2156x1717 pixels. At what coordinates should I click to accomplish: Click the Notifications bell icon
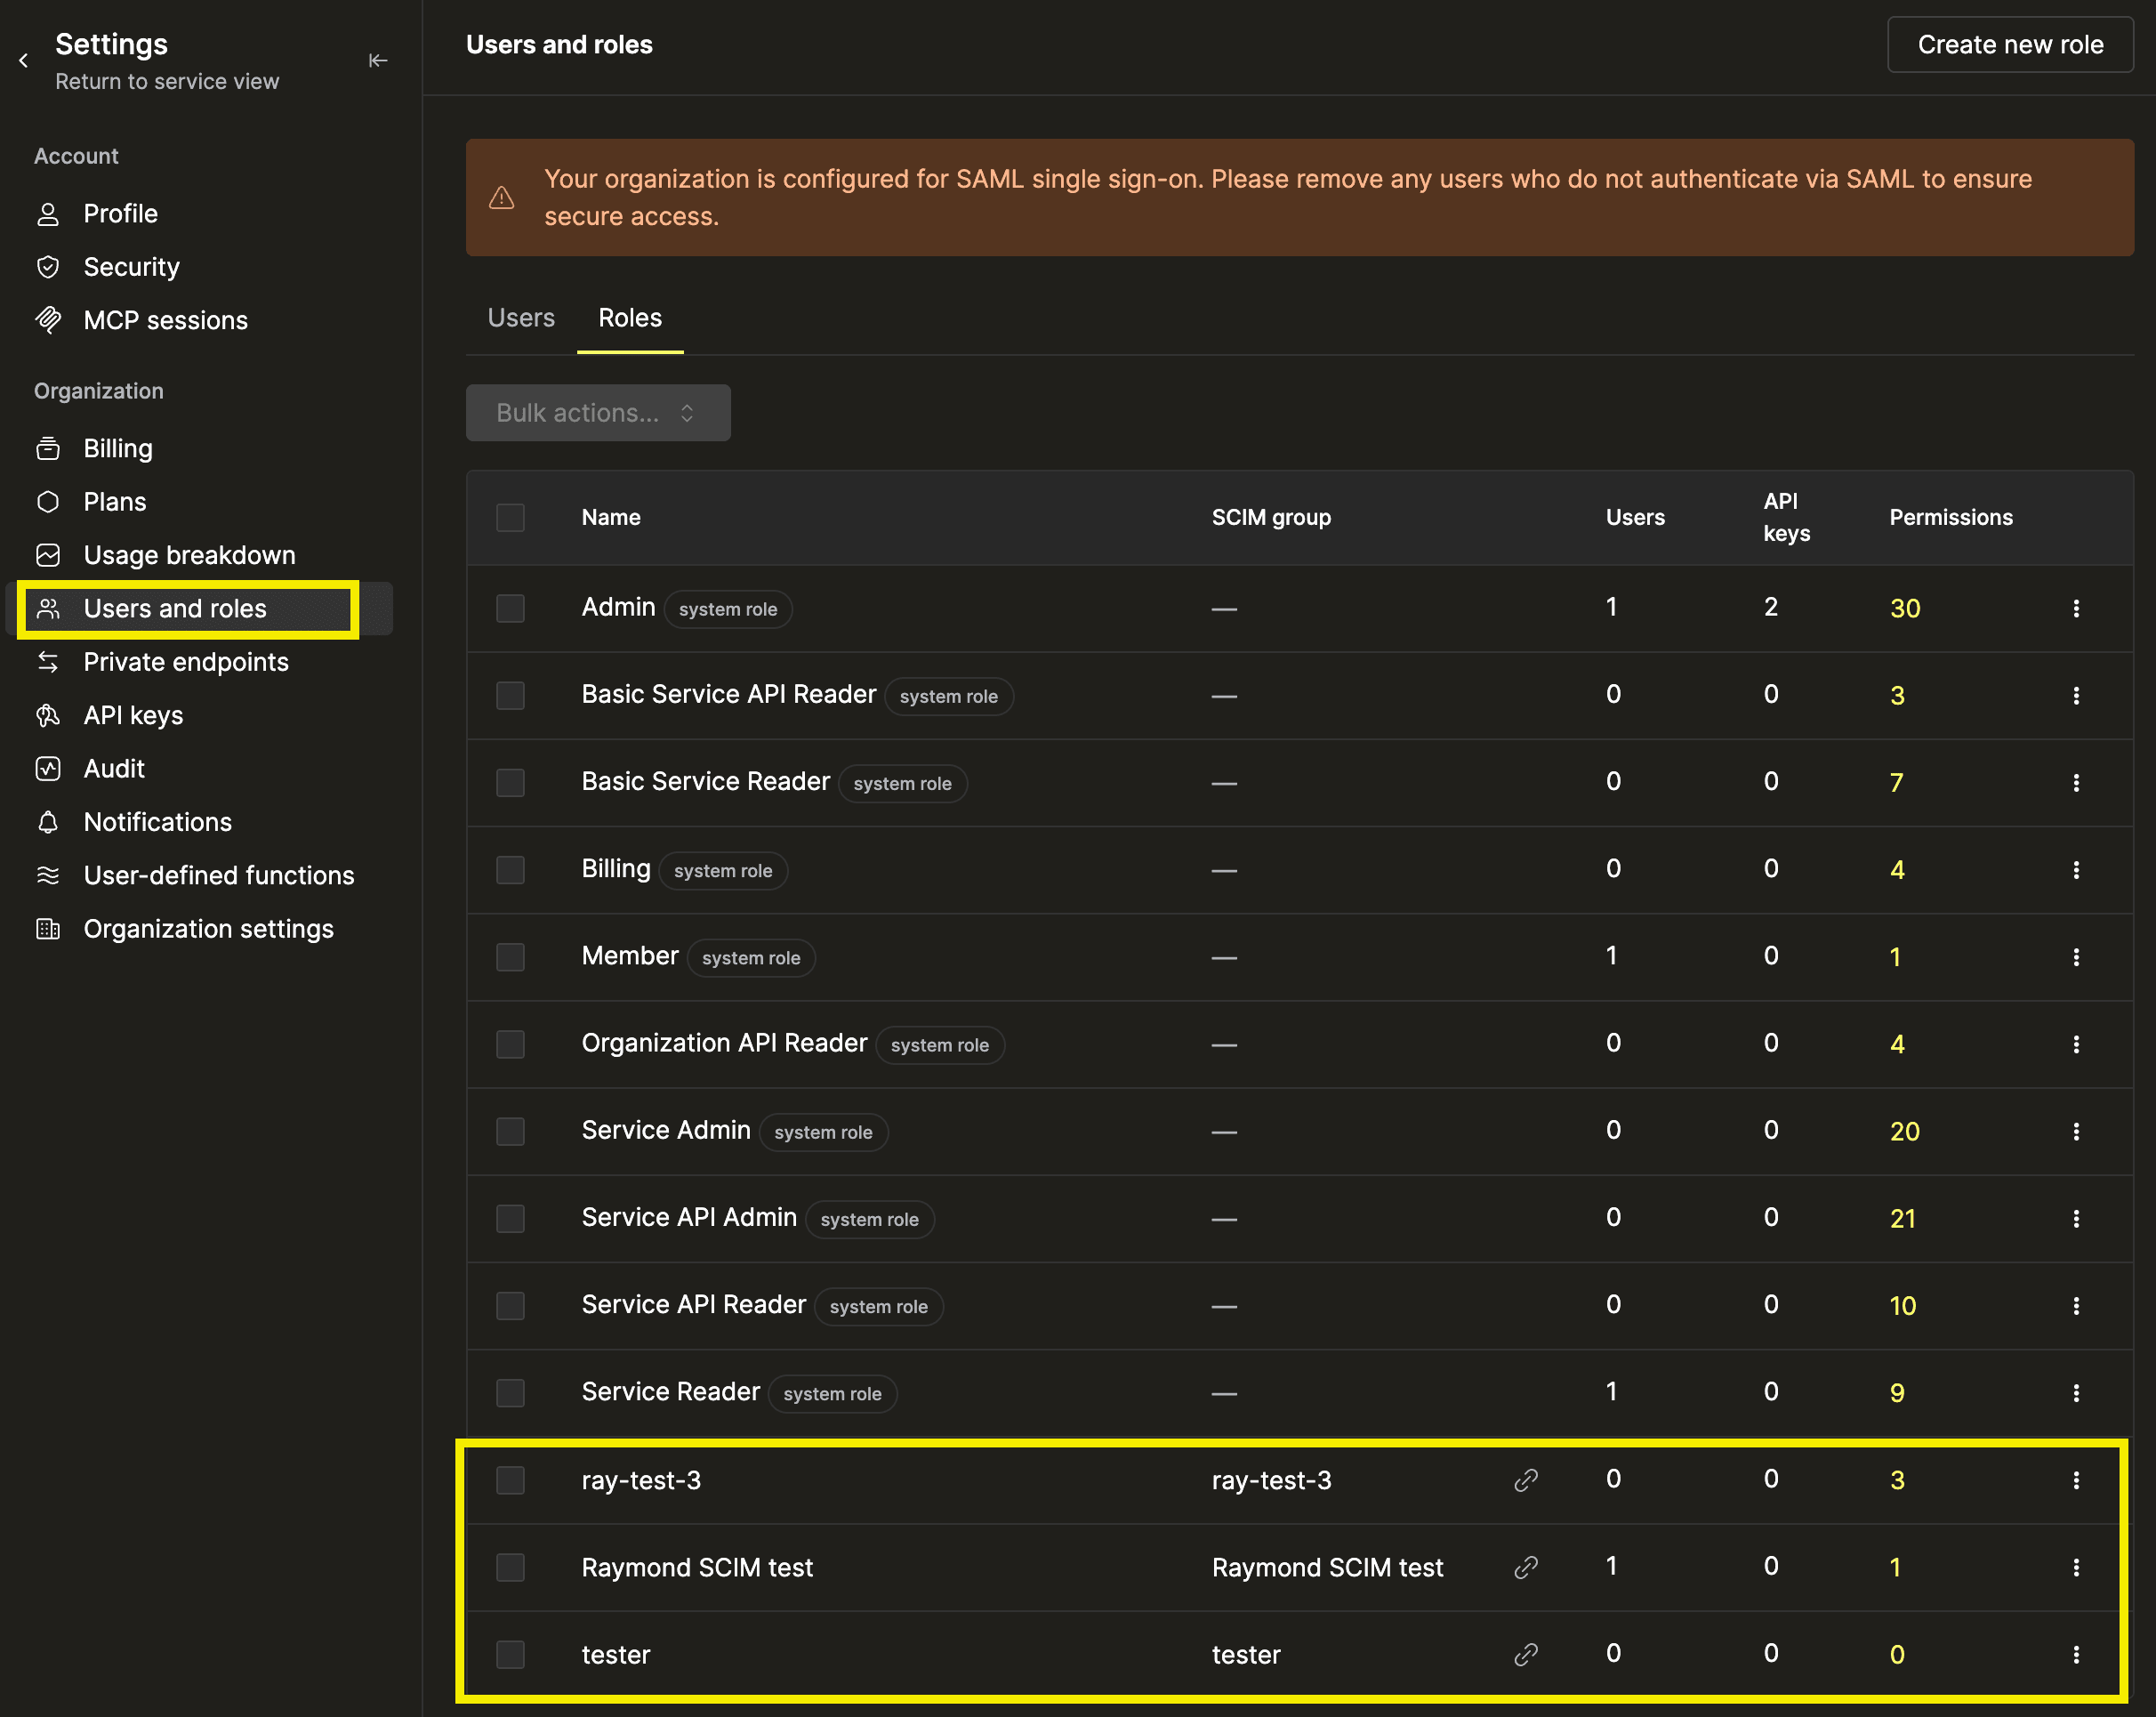[48, 822]
